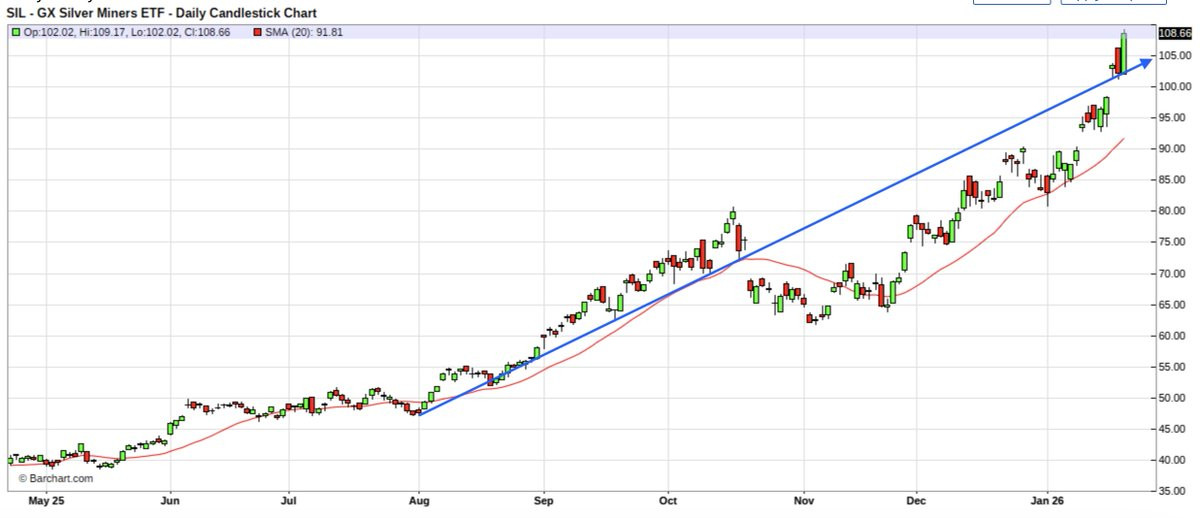The height and width of the screenshot is (518, 1200).
Task: Click the black 108.66 current price label
Action: pyautogui.click(x=1174, y=32)
